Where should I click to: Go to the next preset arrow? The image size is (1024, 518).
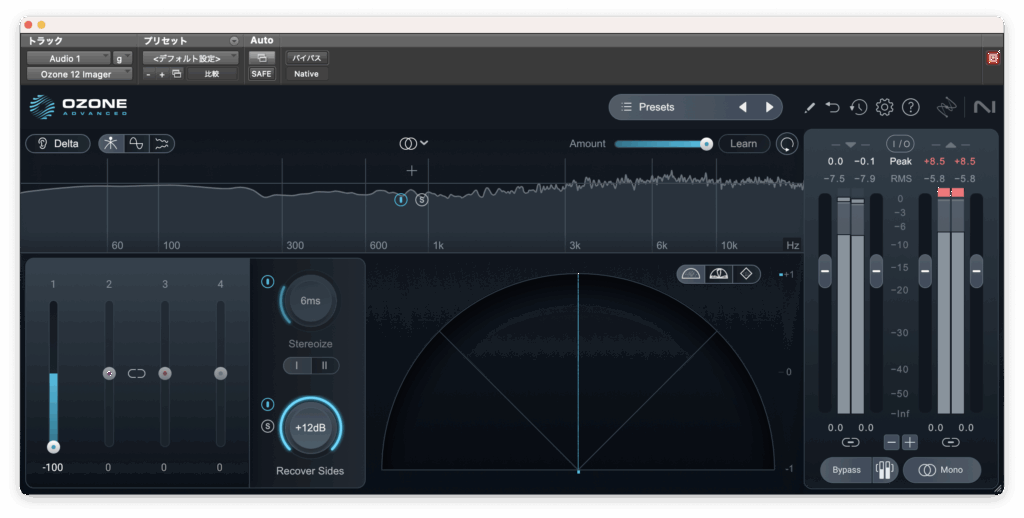pyautogui.click(x=769, y=107)
